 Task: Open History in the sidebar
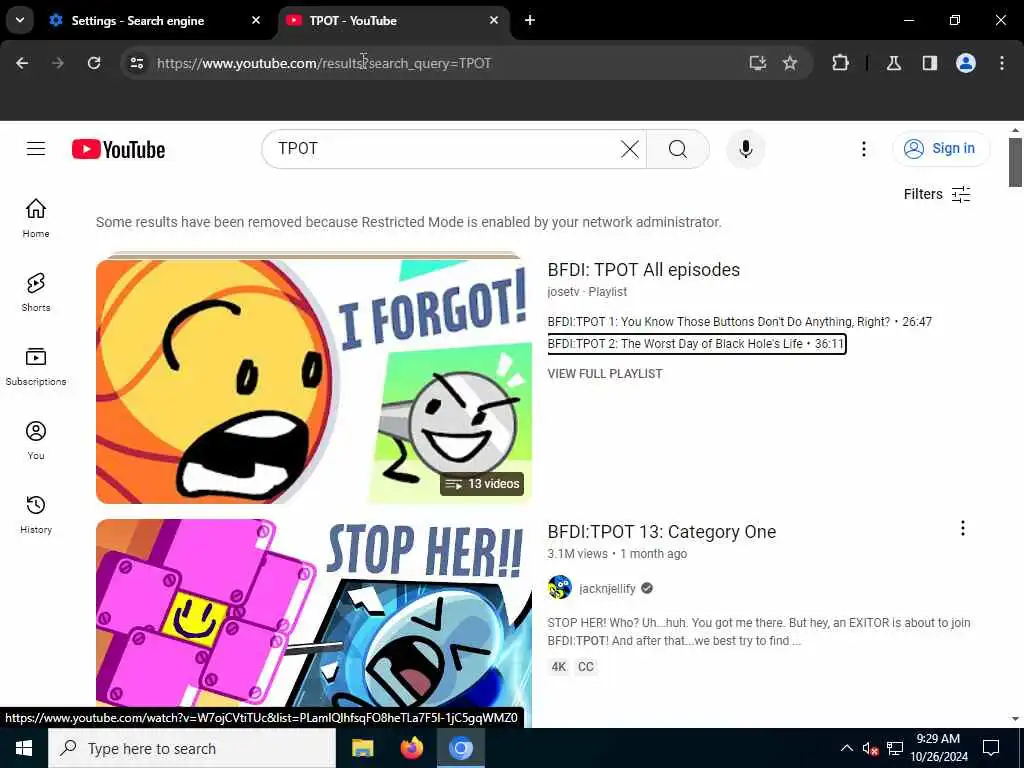(x=36, y=515)
